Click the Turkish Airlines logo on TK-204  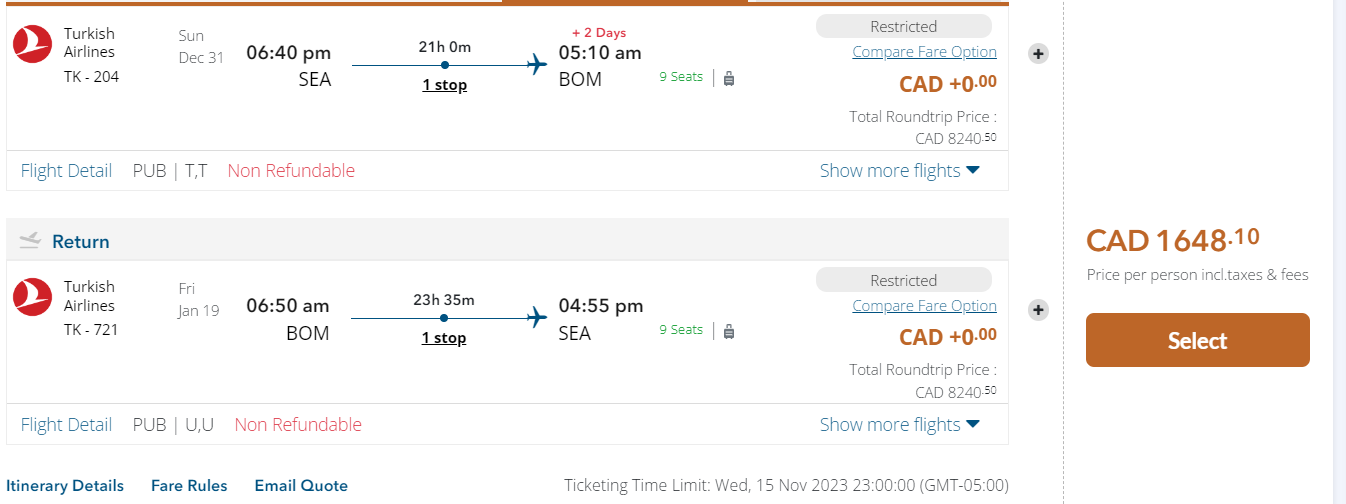pyautogui.click(x=32, y=43)
